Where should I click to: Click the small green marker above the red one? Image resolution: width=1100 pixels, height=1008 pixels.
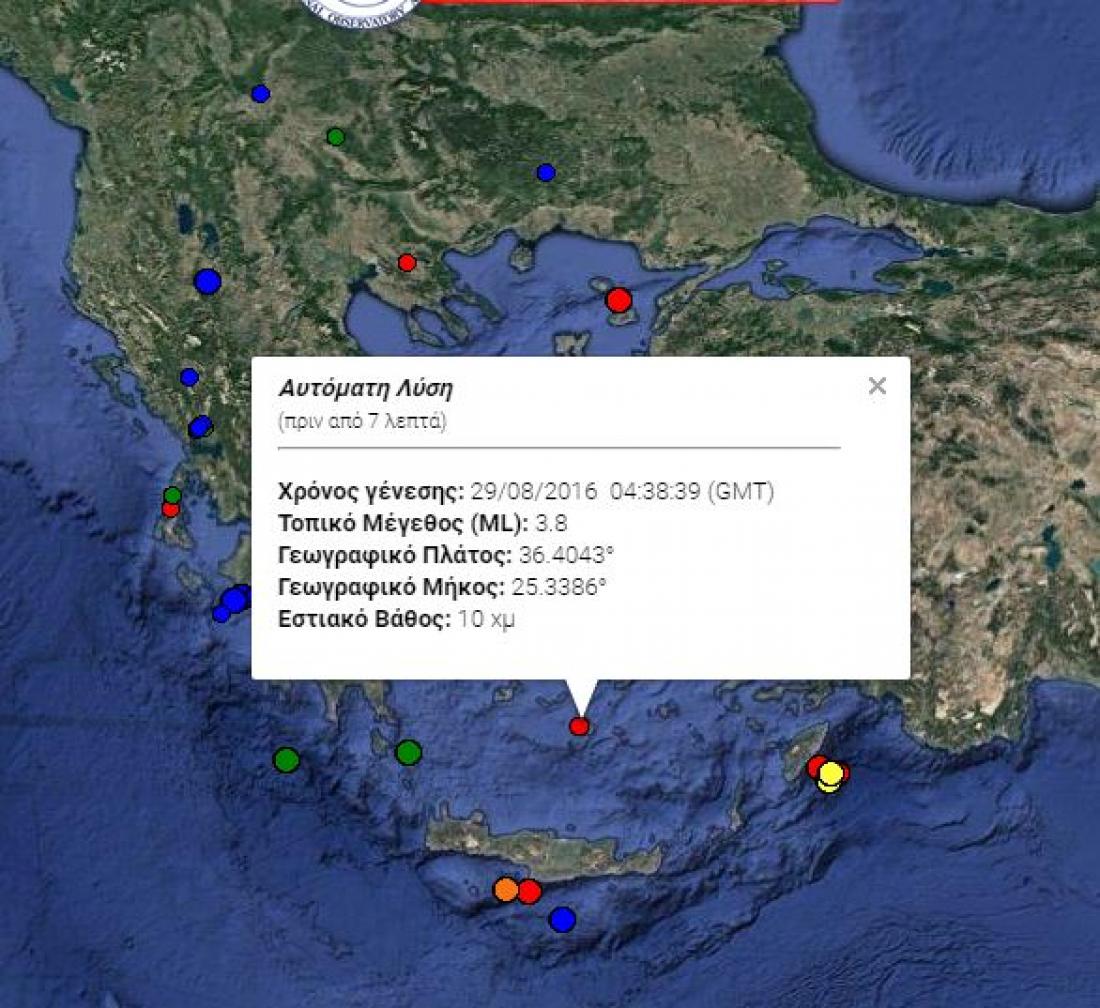[172, 495]
